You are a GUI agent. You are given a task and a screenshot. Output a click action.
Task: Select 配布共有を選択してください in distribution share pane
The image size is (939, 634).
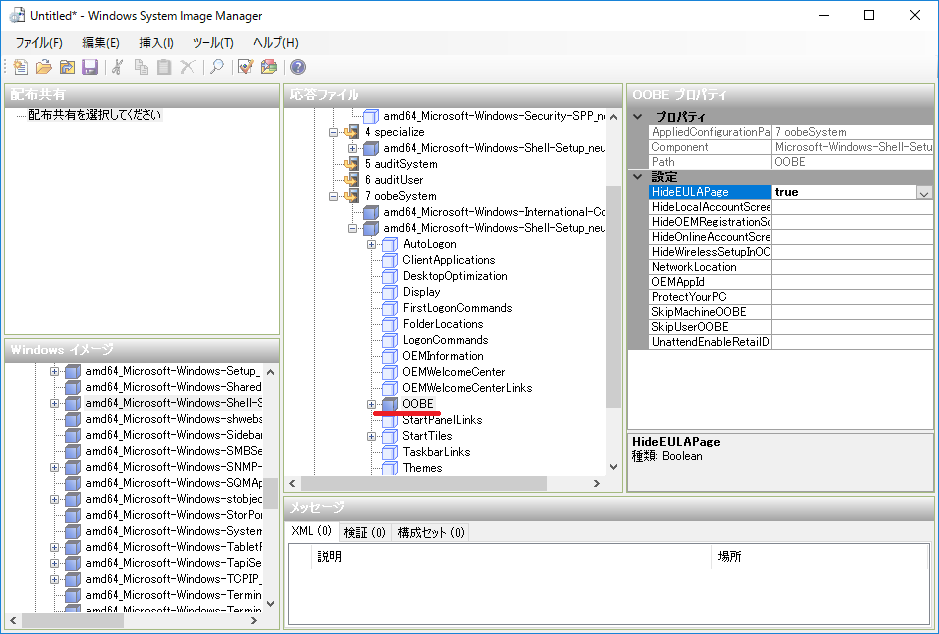click(95, 114)
